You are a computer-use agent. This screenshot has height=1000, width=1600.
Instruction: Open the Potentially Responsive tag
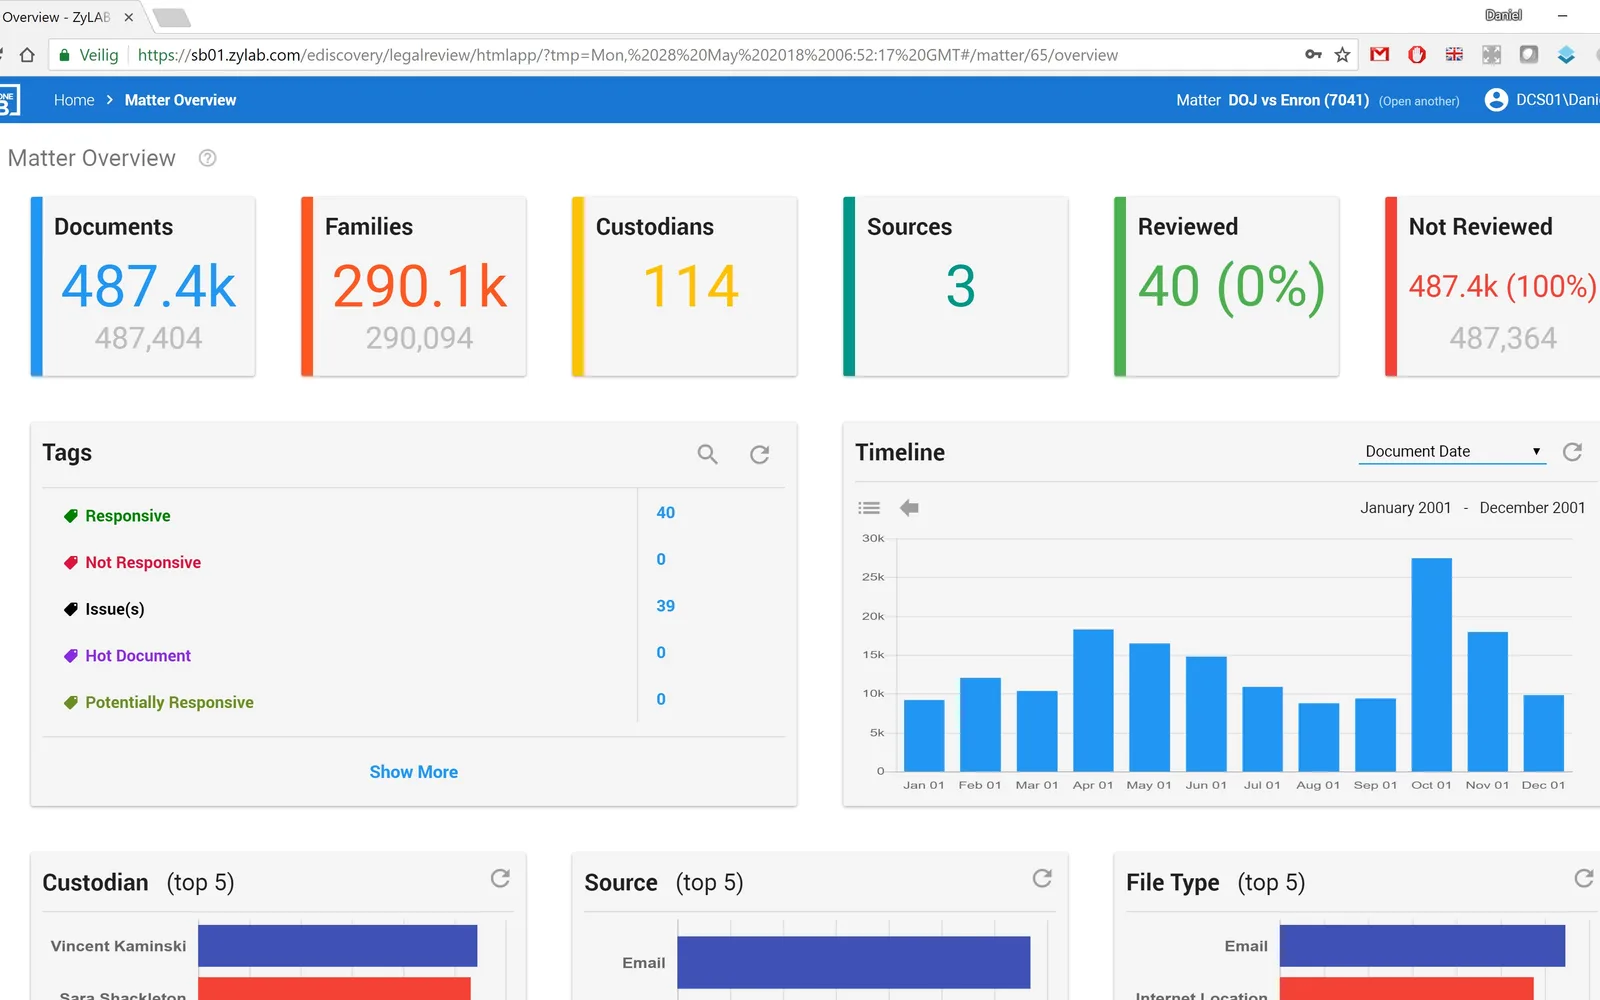point(169,703)
